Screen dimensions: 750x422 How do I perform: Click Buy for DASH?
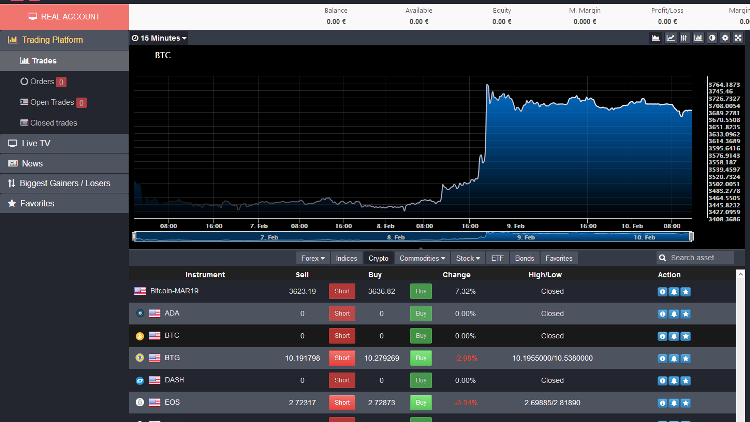[x=421, y=380]
